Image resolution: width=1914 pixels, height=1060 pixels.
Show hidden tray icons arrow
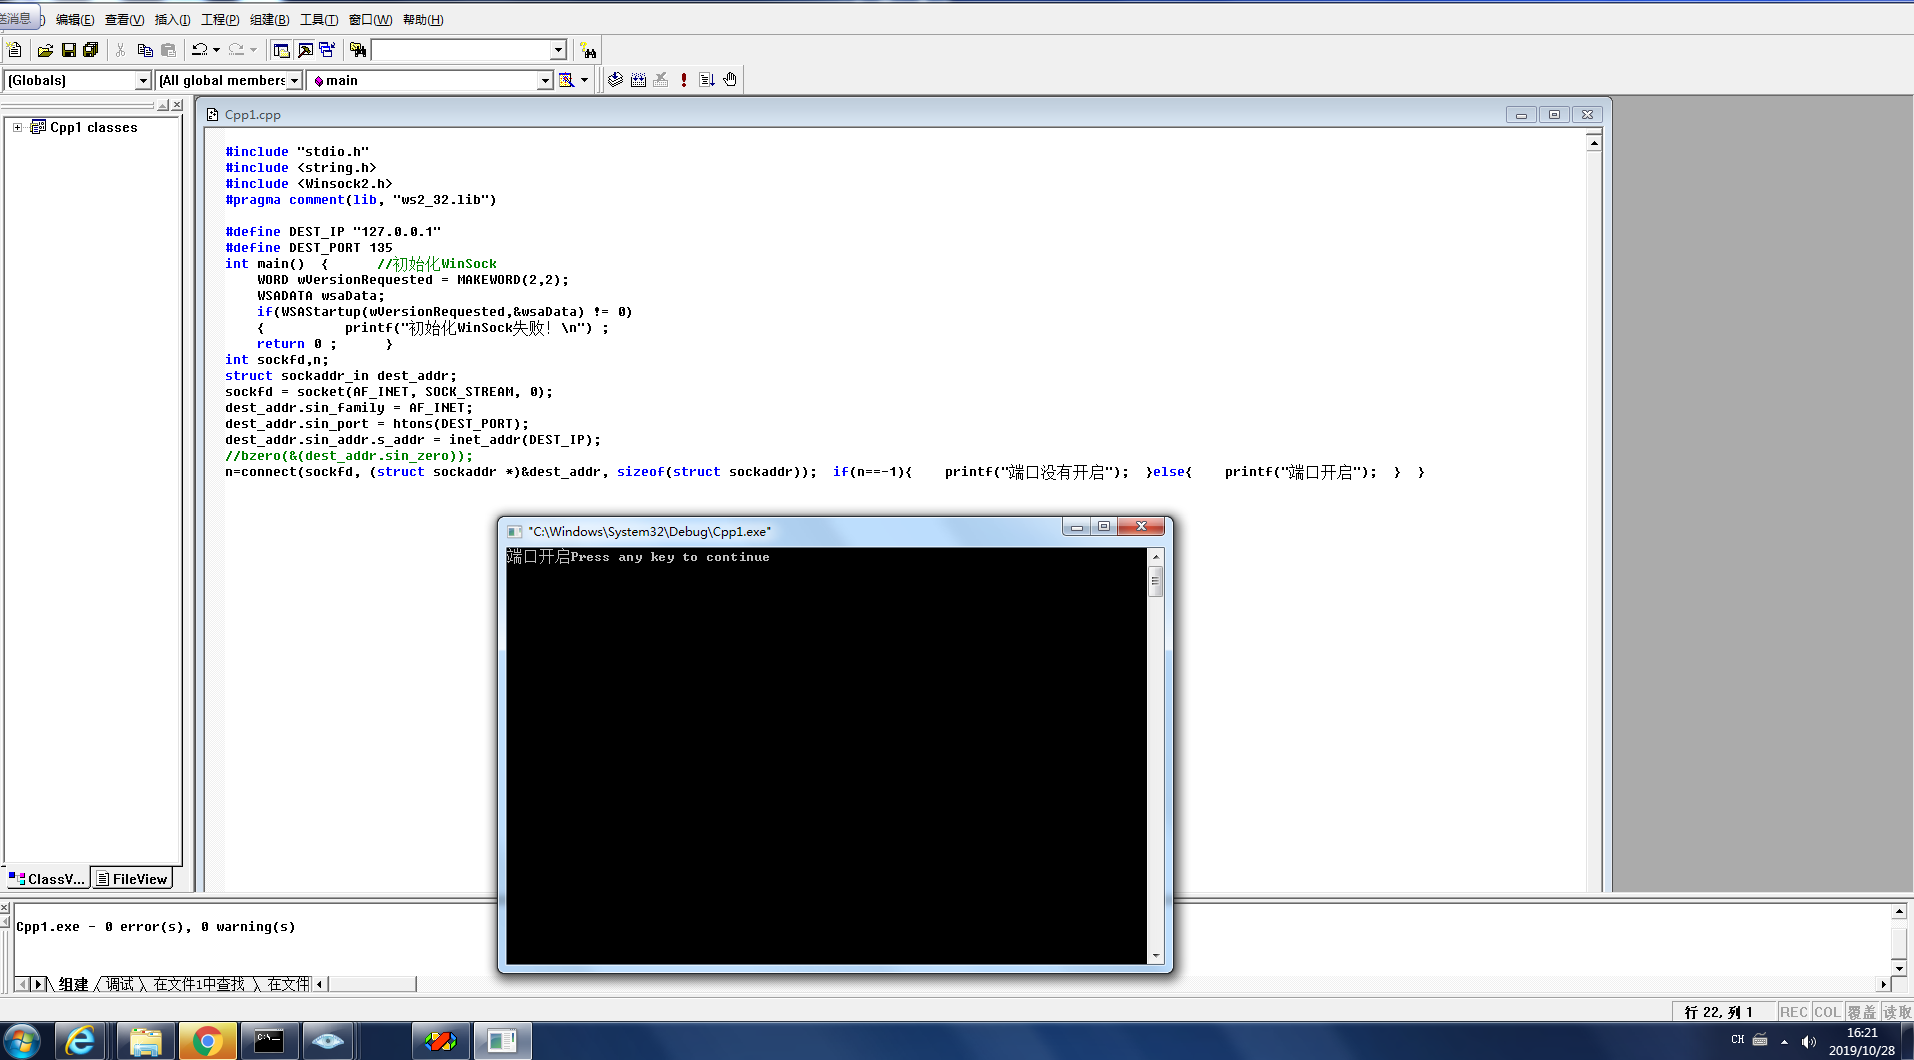point(1784,1041)
